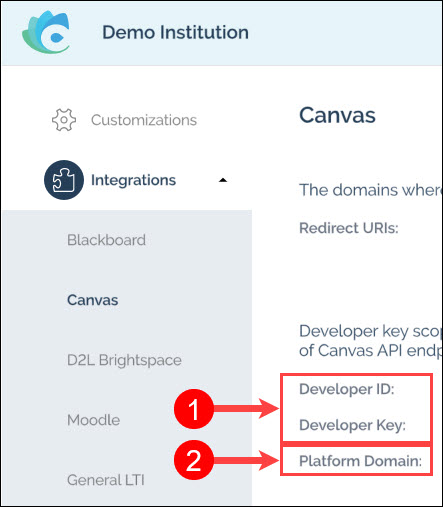Click the Redirect URIs label
This screenshot has height=507, width=443.
click(x=349, y=228)
